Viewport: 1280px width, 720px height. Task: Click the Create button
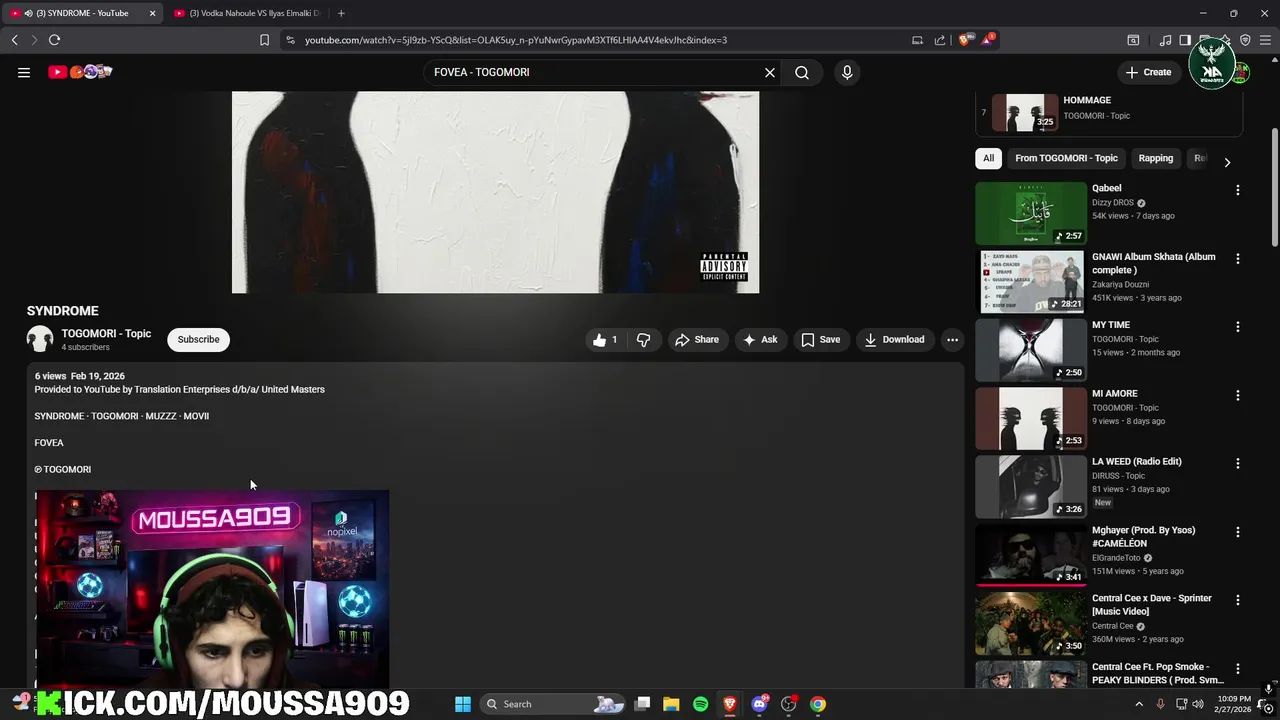[x=1148, y=72]
